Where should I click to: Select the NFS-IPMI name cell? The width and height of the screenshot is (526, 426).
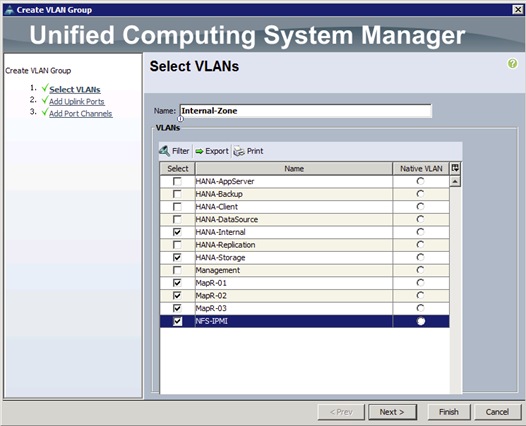294,321
